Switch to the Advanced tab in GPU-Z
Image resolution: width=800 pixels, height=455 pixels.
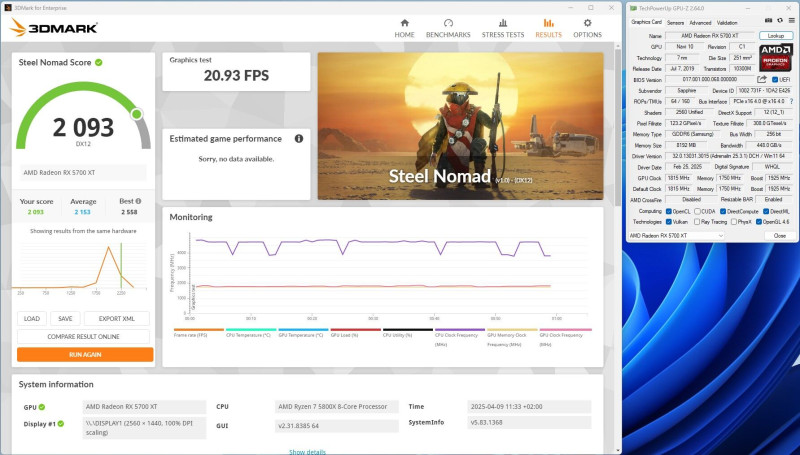700,22
